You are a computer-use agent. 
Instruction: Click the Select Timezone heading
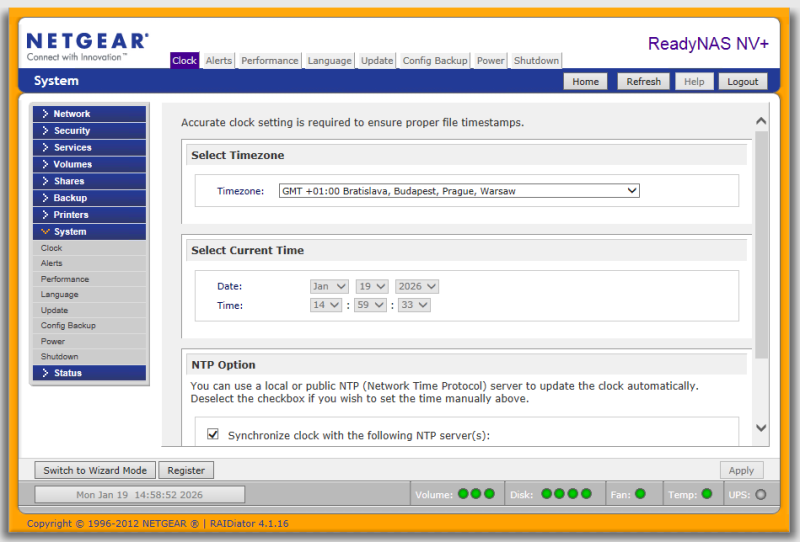tap(238, 155)
